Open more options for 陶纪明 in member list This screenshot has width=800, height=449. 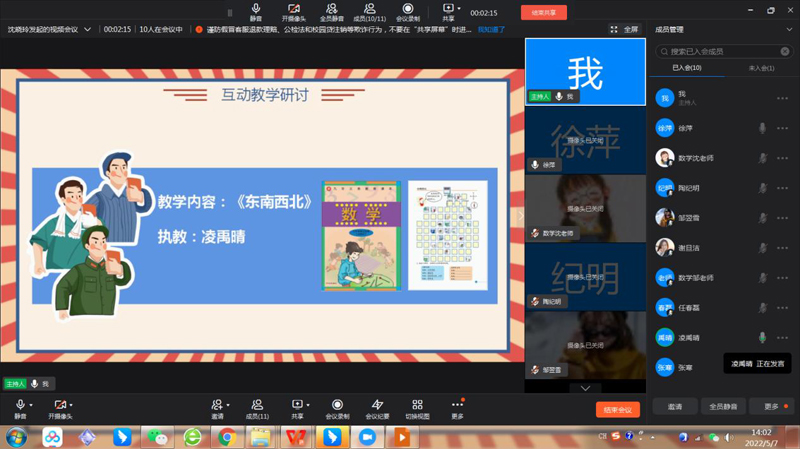782,188
